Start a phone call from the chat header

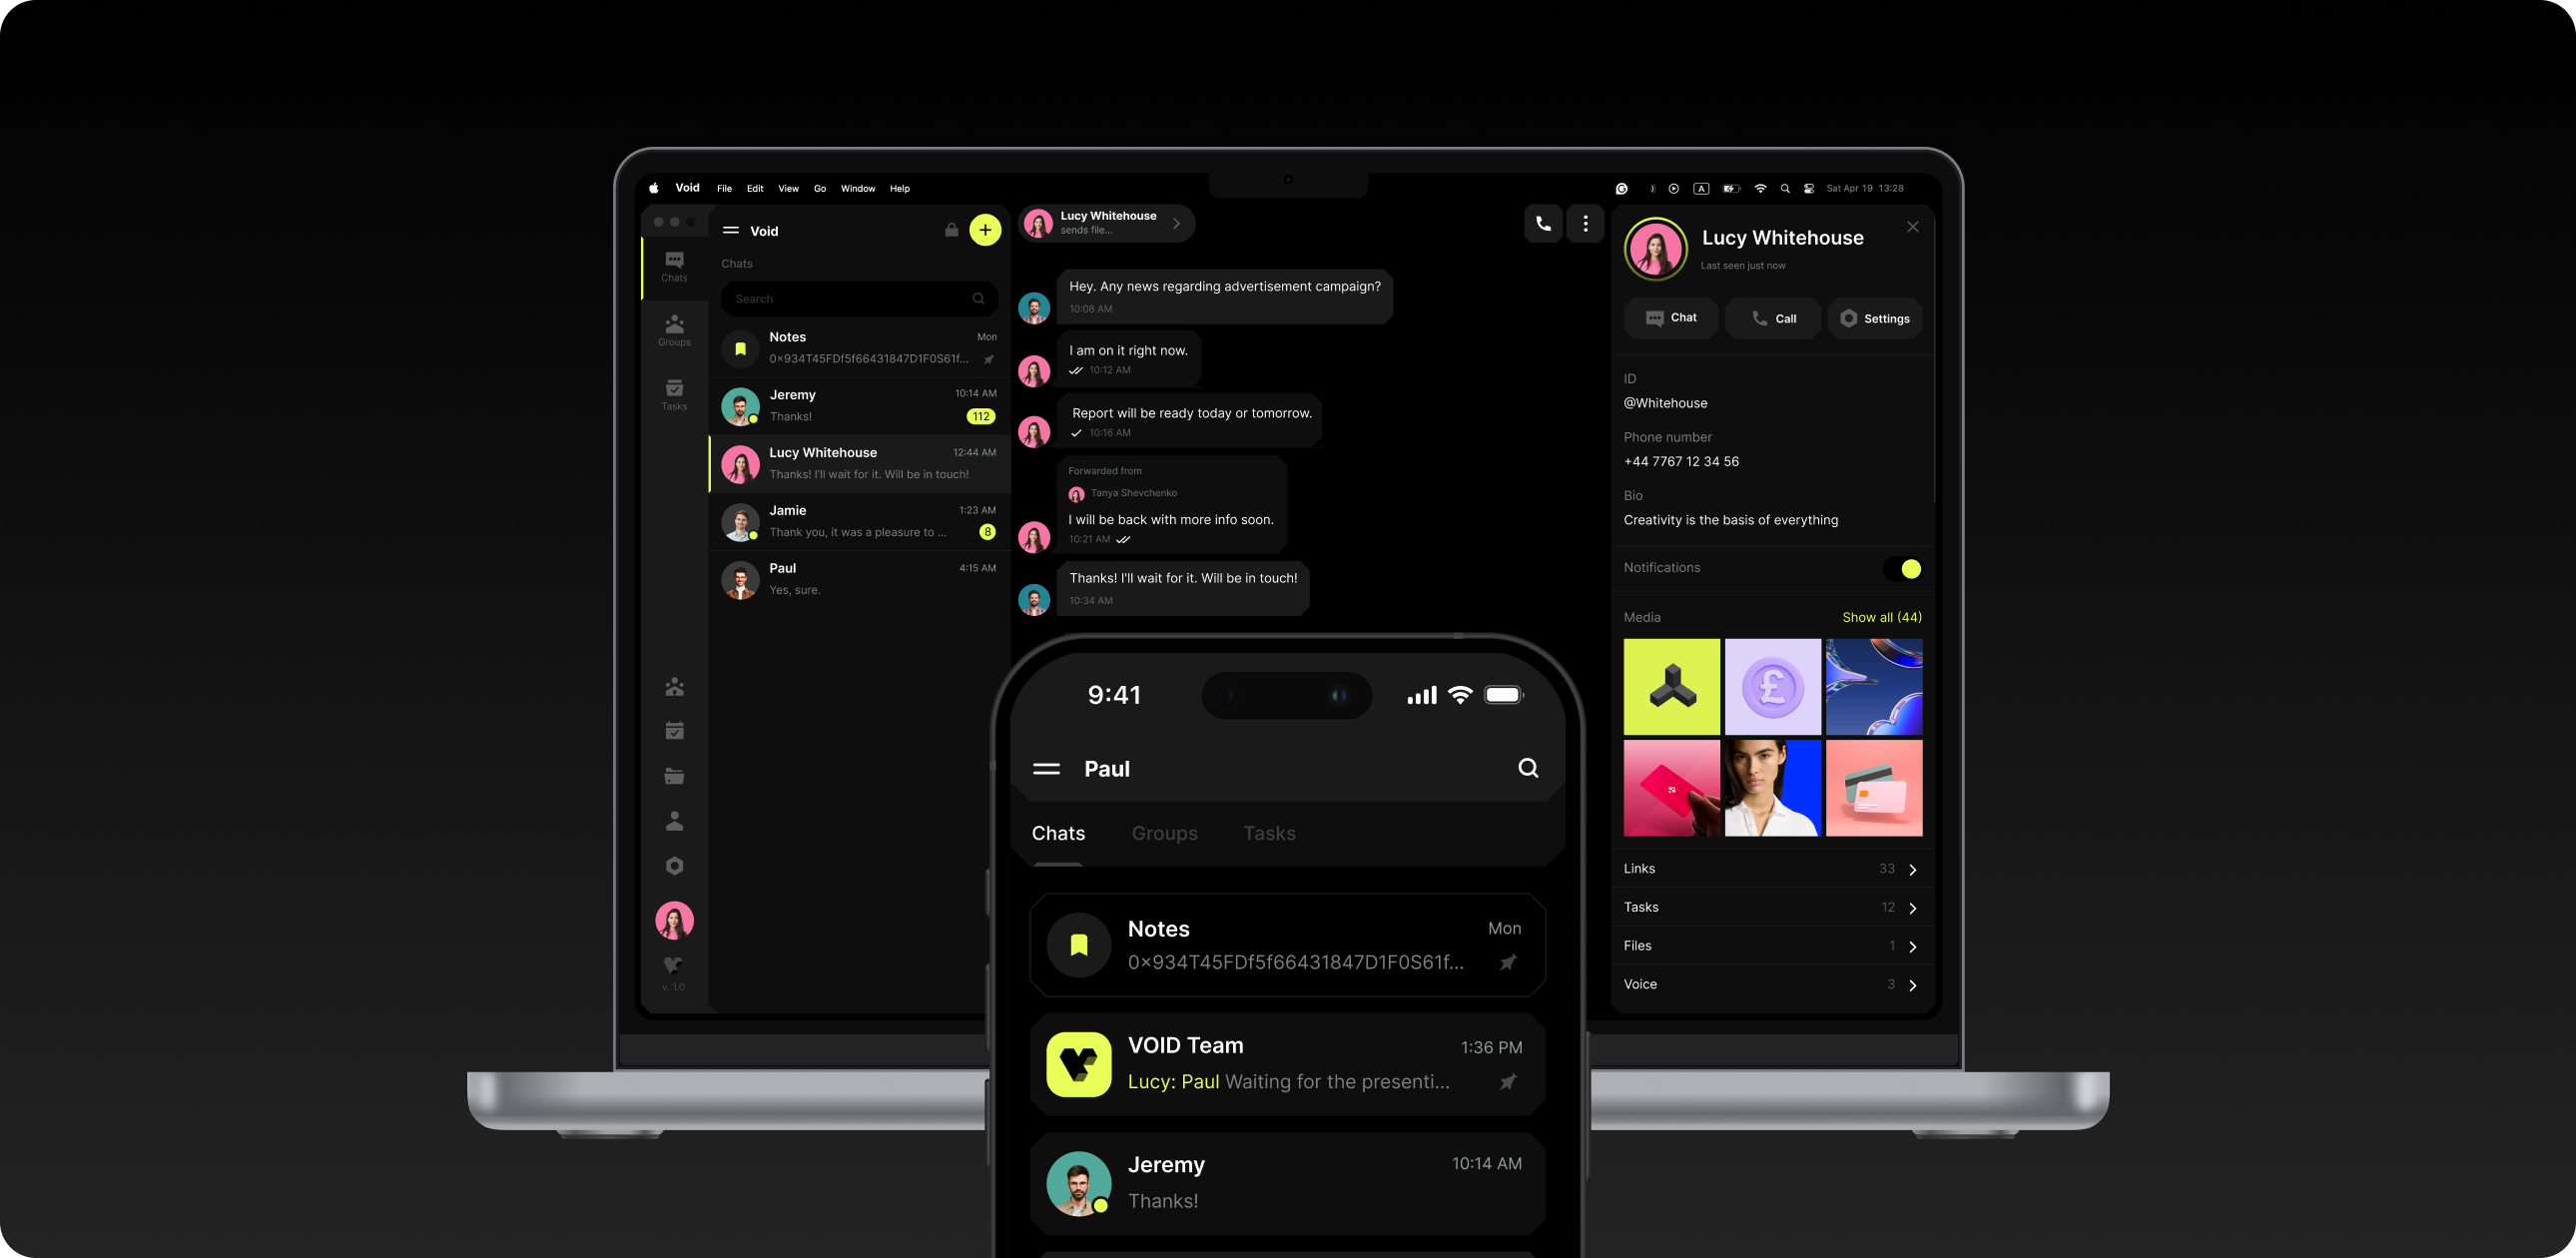[x=1543, y=224]
